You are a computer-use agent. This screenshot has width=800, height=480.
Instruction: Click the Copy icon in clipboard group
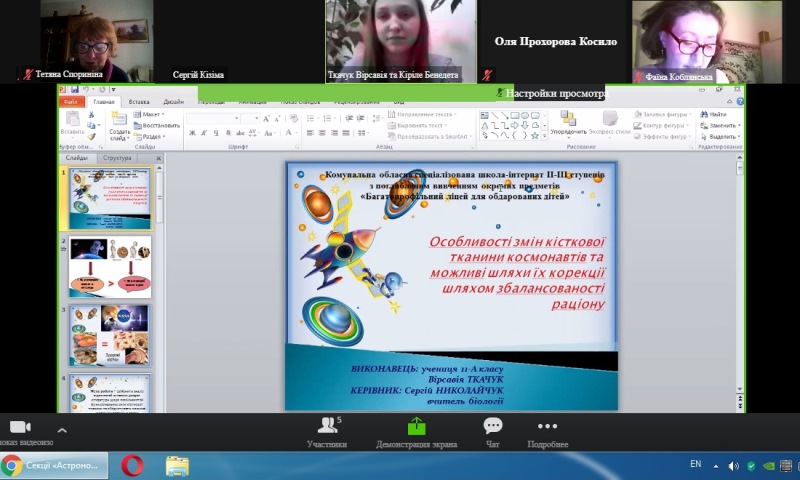click(91, 125)
